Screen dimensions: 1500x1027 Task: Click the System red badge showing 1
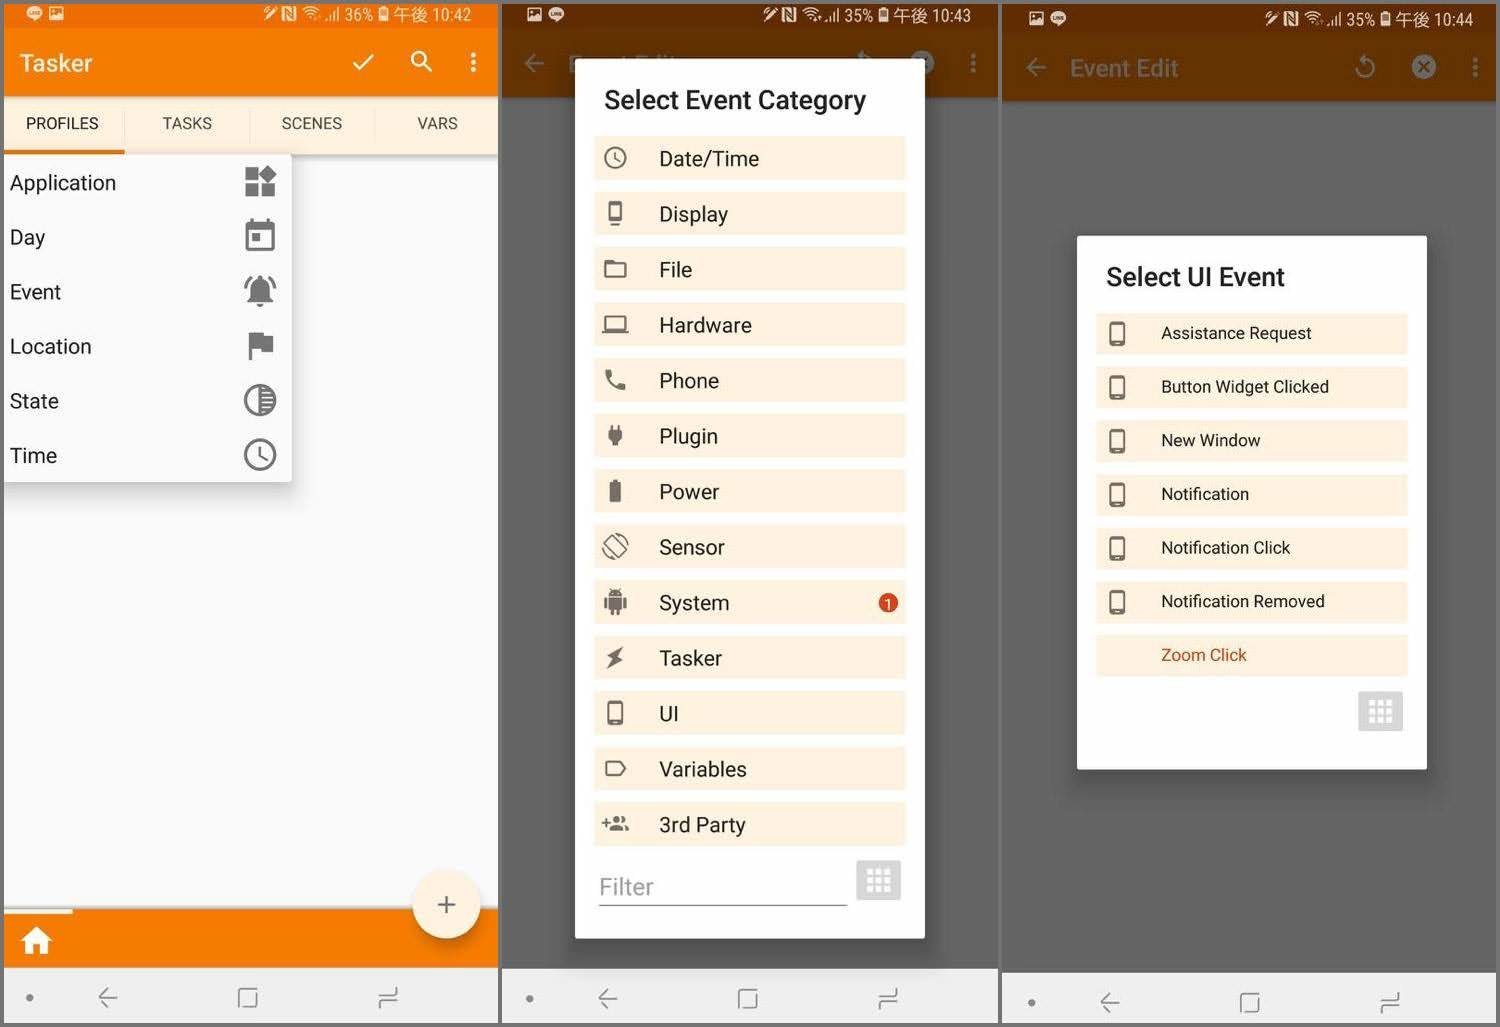tap(888, 603)
